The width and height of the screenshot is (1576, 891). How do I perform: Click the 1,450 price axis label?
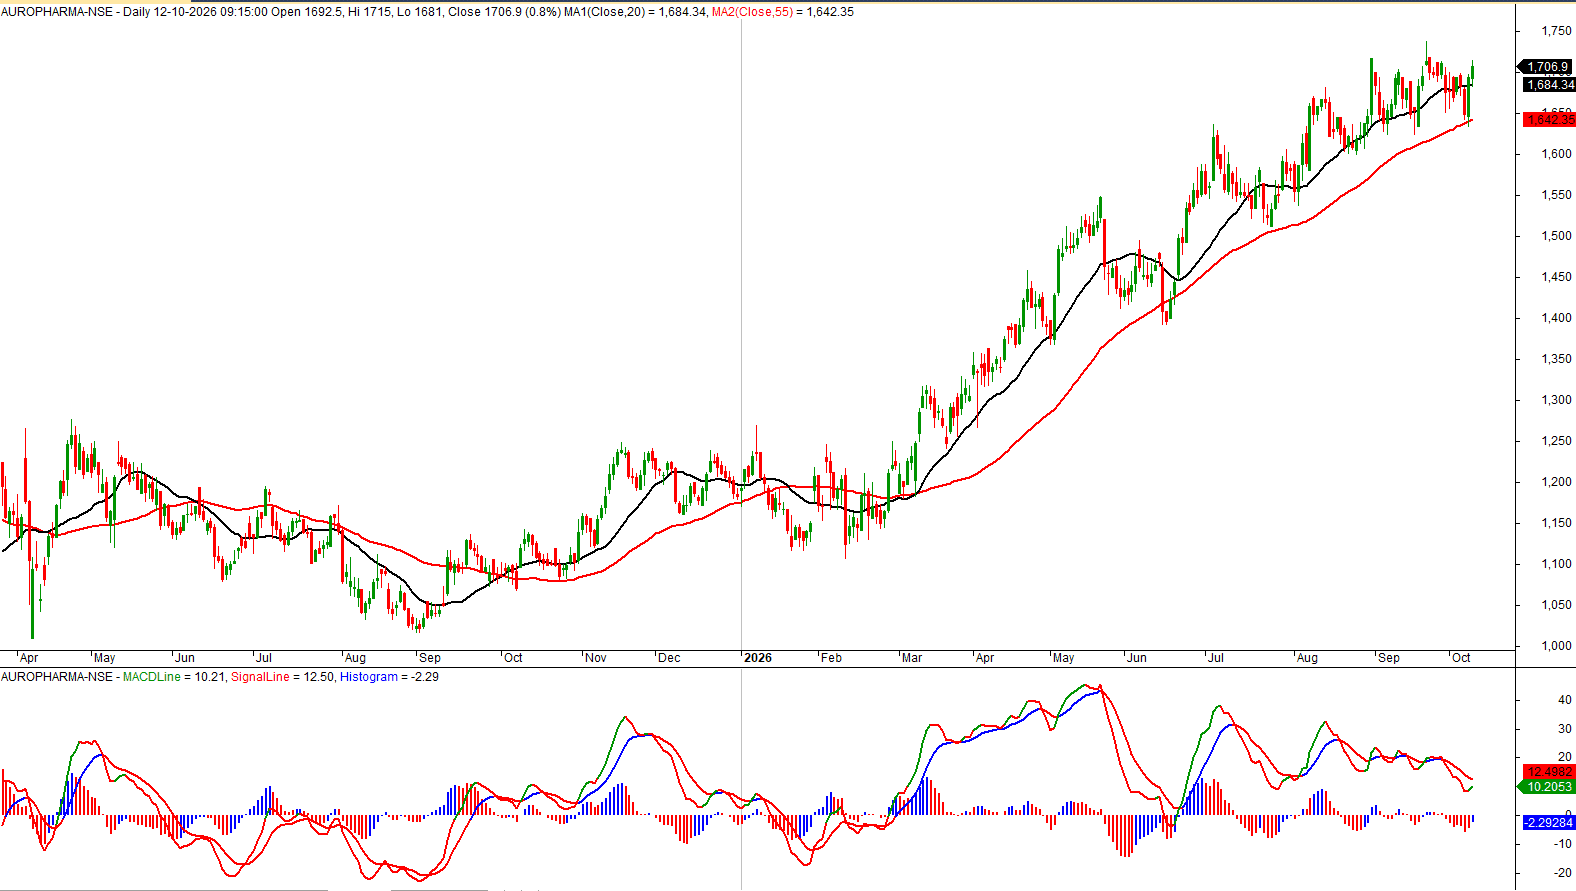1556,277
